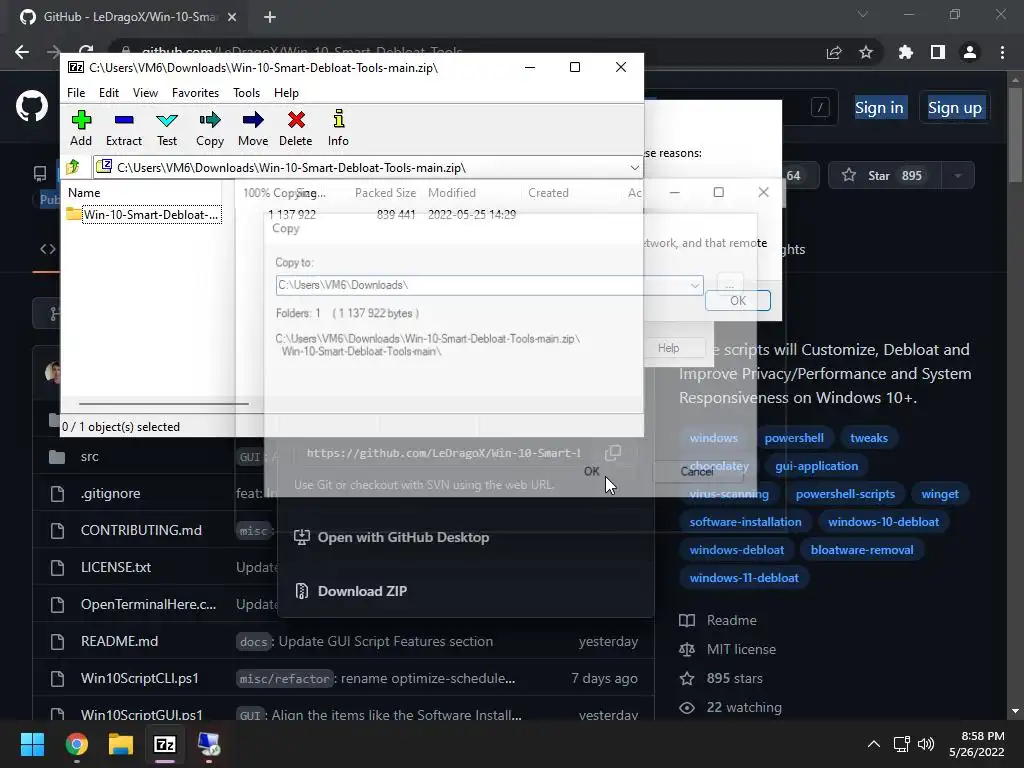Click the Copy toolbar icon in 7-Zip
1024x768 pixels.
(x=210, y=128)
